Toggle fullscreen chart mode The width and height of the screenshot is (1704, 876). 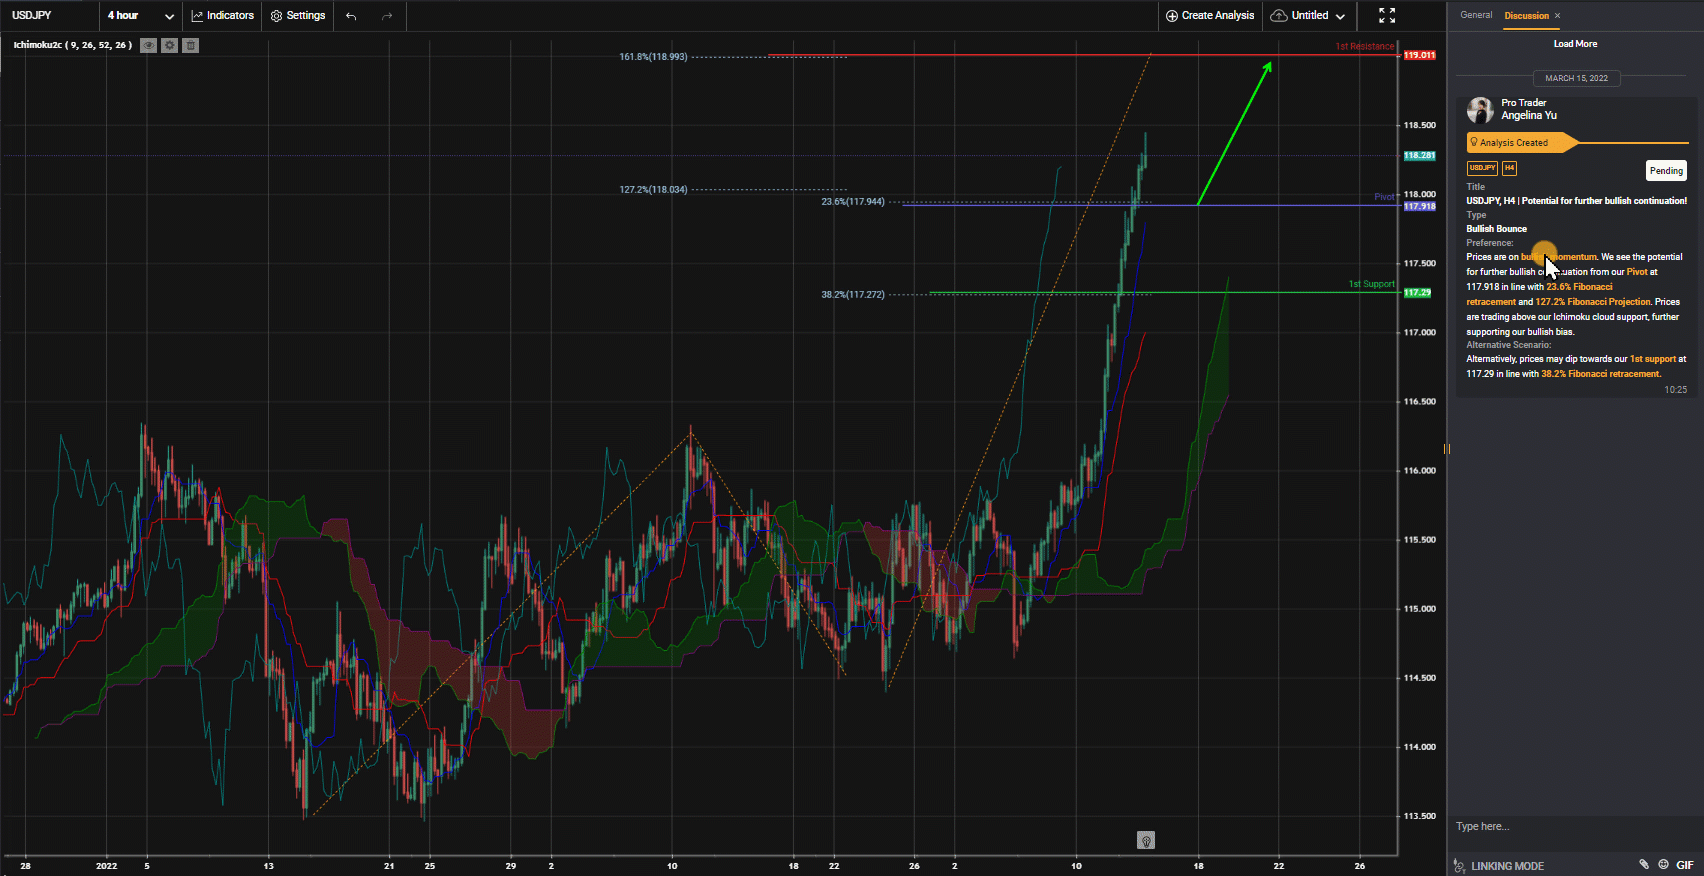[1387, 15]
